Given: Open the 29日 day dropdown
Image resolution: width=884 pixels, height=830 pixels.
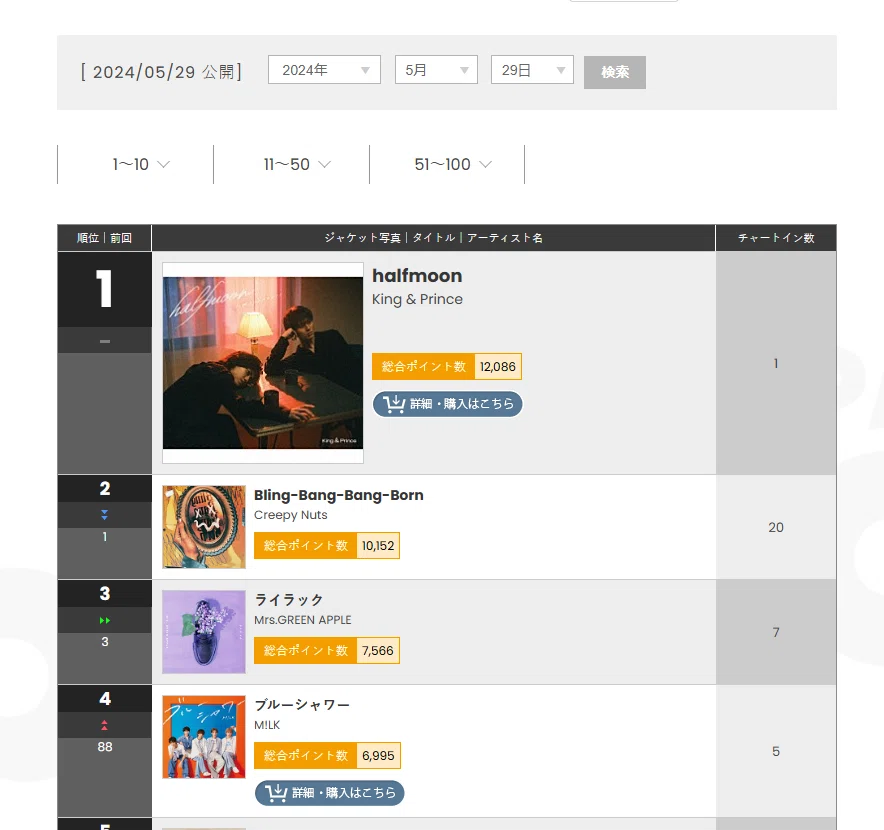Looking at the screenshot, I should [532, 70].
